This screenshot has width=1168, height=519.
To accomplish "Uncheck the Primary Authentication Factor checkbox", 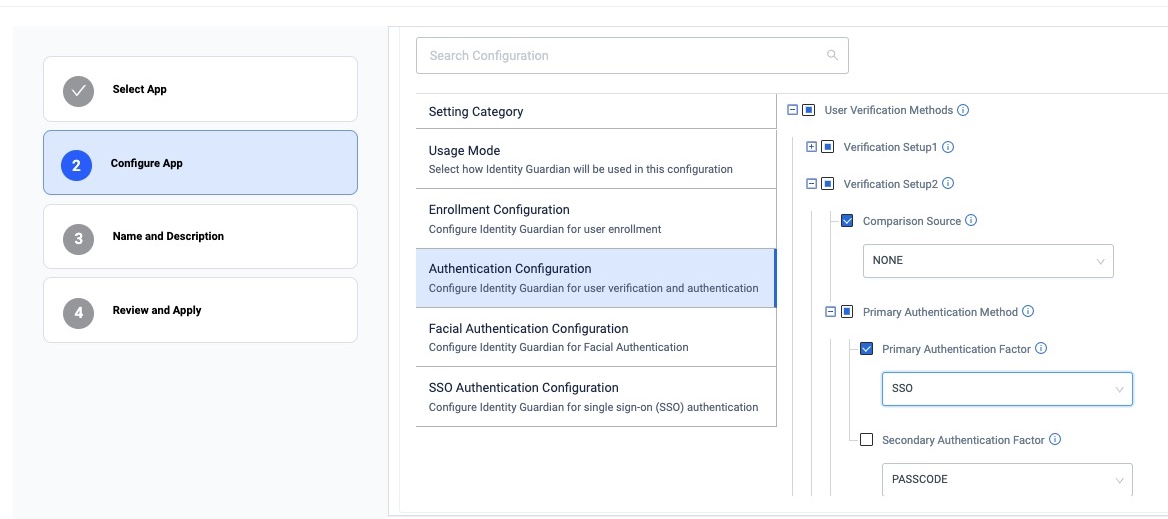I will (x=866, y=349).
